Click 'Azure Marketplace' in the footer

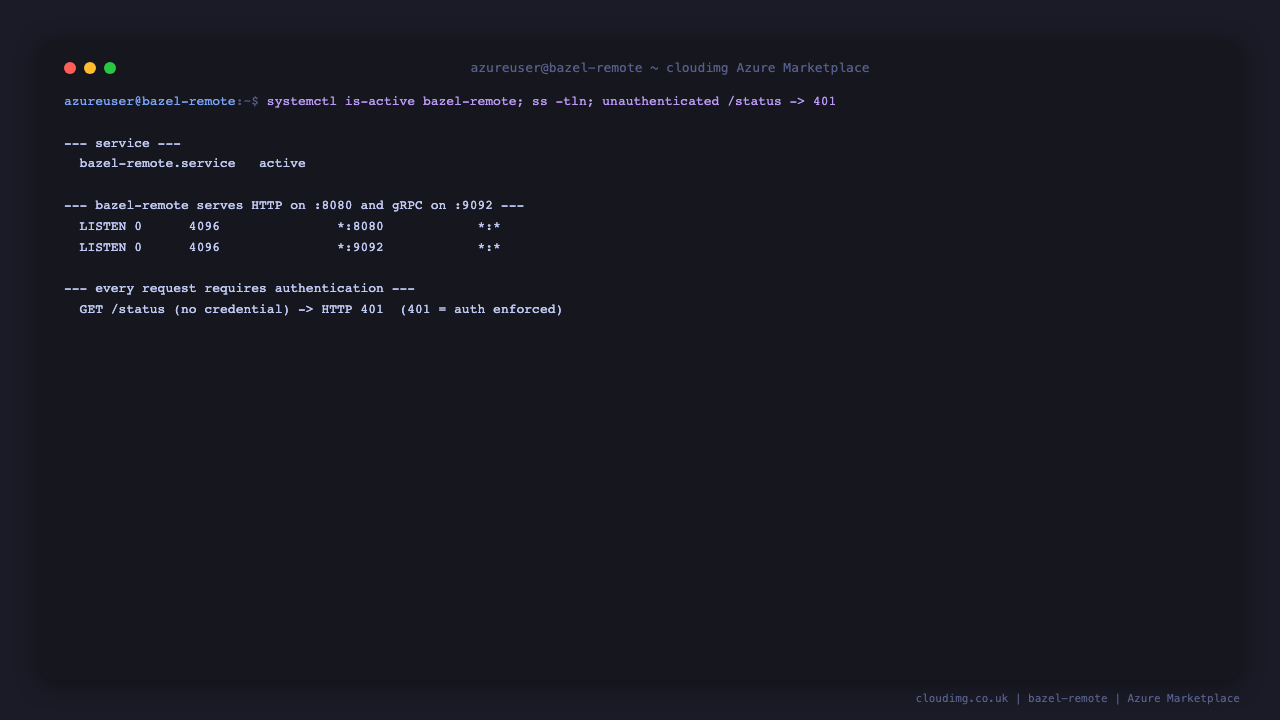tap(1184, 698)
